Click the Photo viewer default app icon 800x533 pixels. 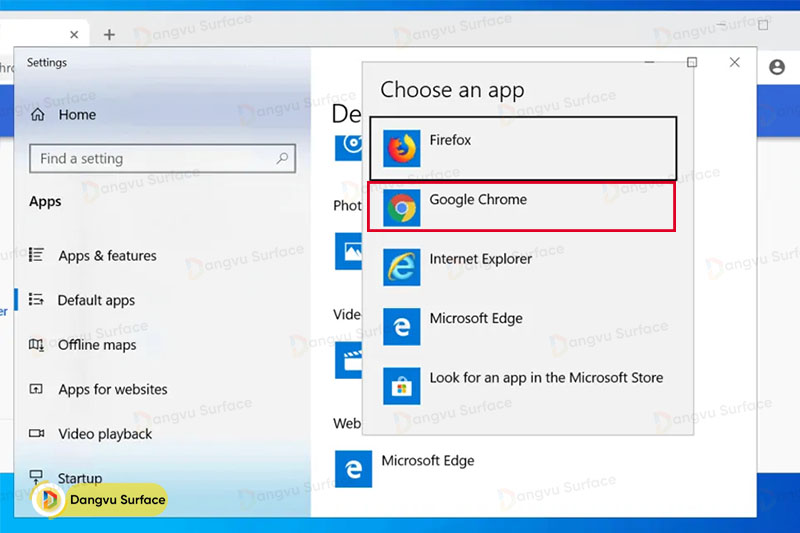[353, 250]
